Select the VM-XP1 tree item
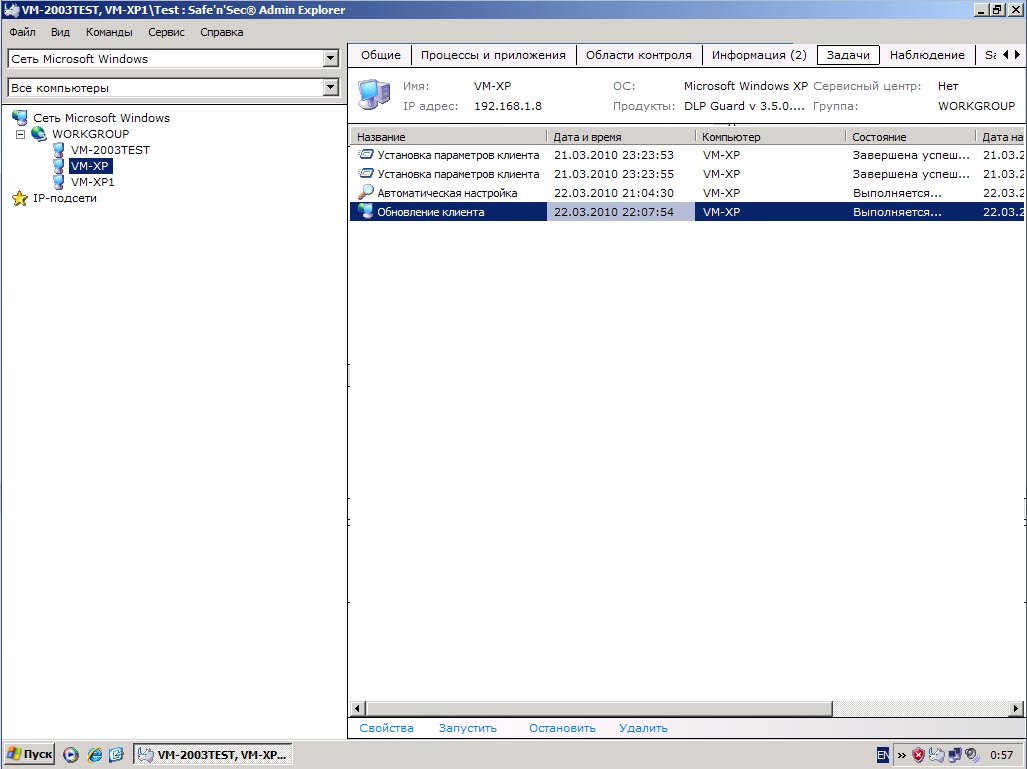This screenshot has height=769, width=1027. tap(92, 182)
